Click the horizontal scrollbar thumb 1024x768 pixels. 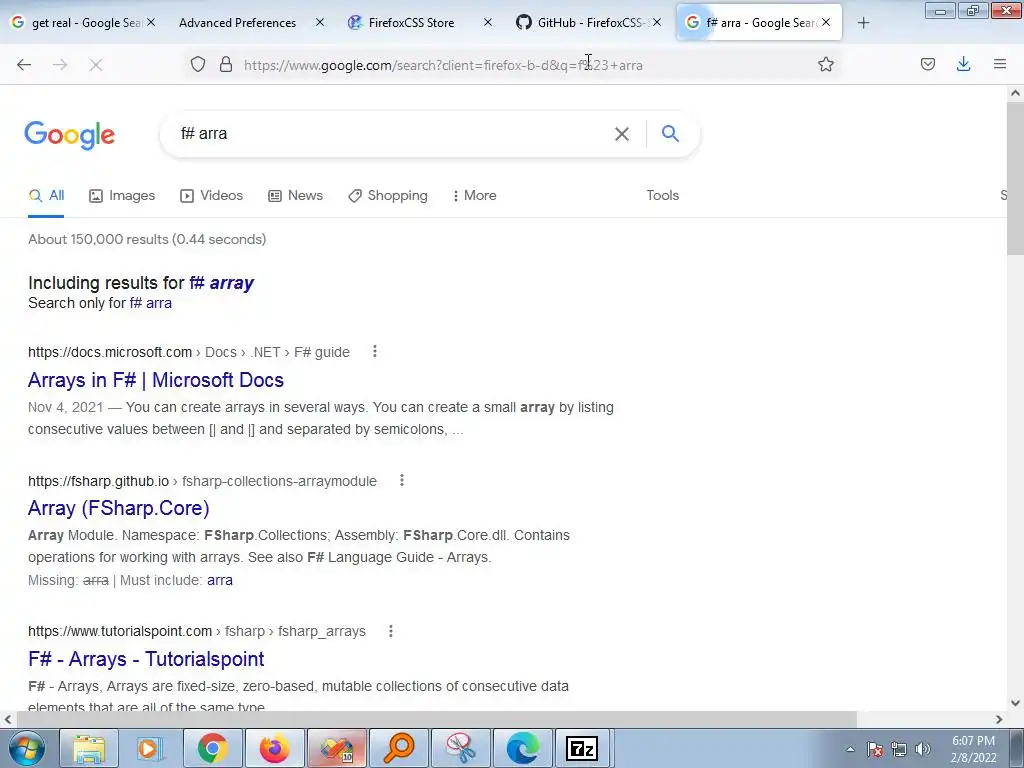436,719
